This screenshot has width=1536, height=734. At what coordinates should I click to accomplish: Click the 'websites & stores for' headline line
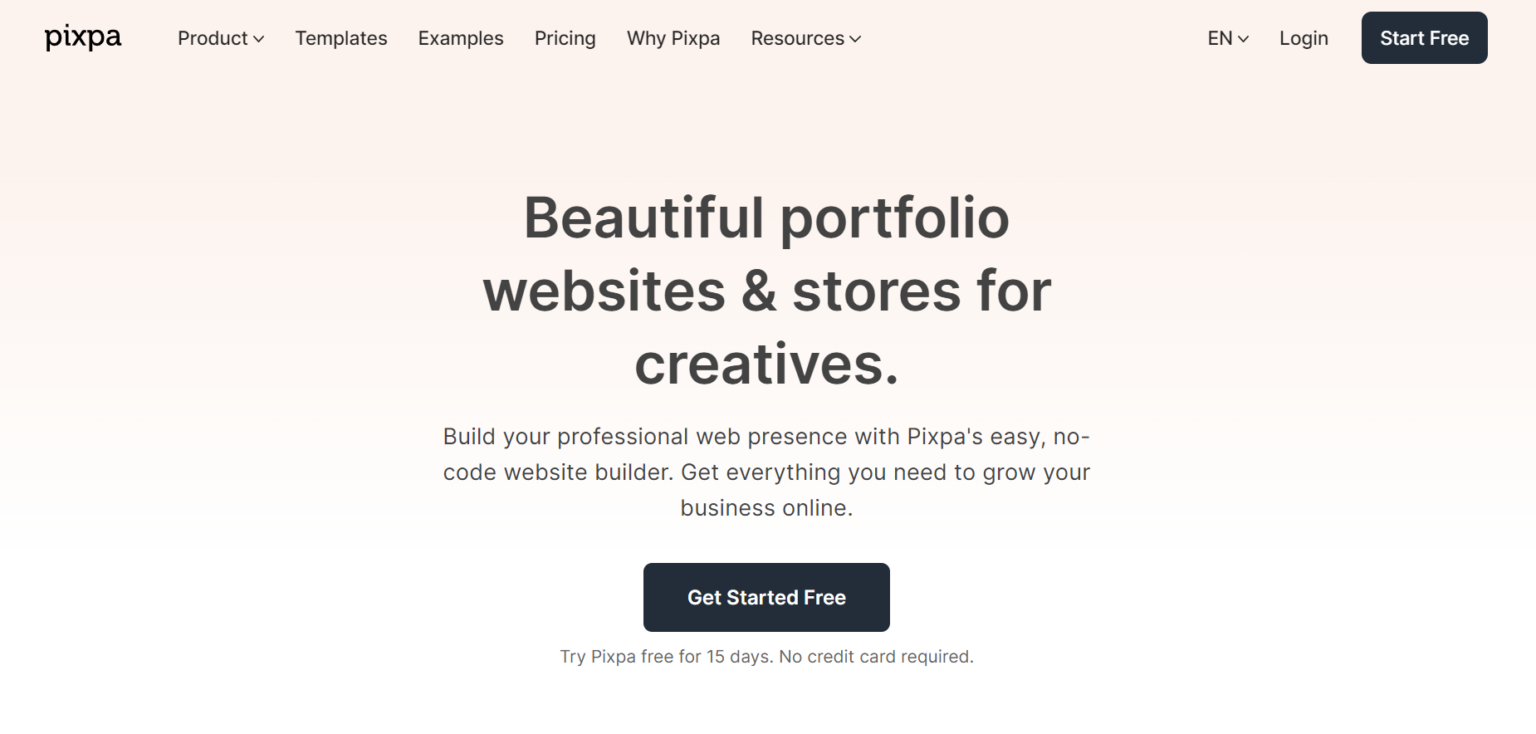766,290
